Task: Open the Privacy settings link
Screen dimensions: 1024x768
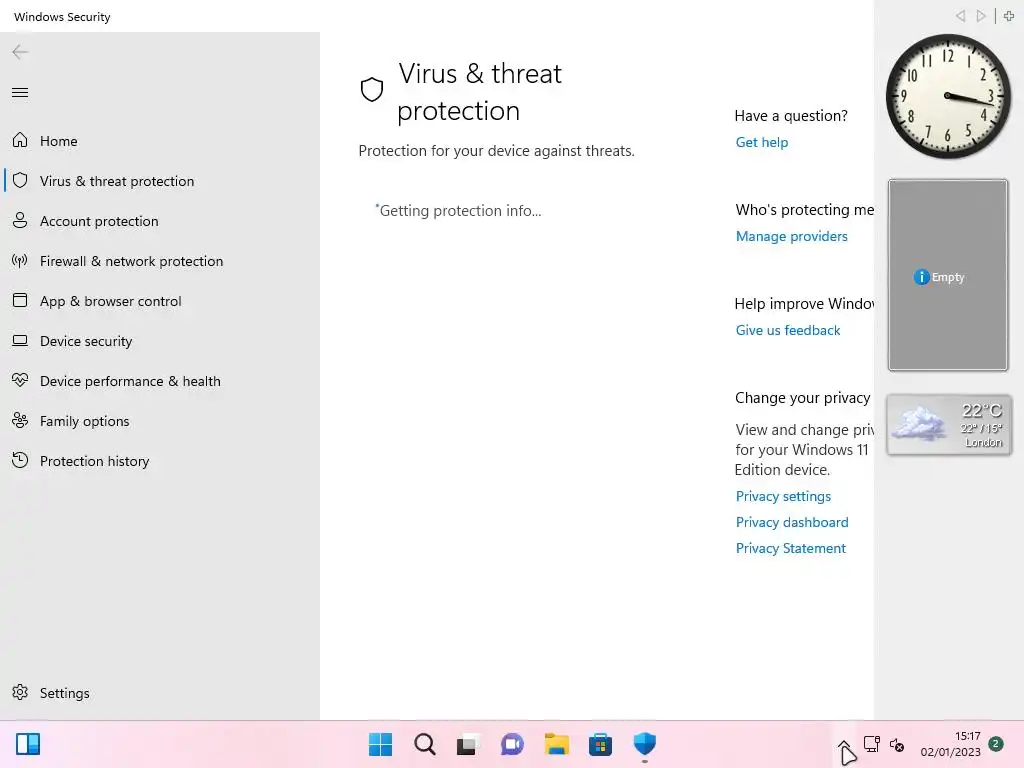Action: [x=783, y=496]
